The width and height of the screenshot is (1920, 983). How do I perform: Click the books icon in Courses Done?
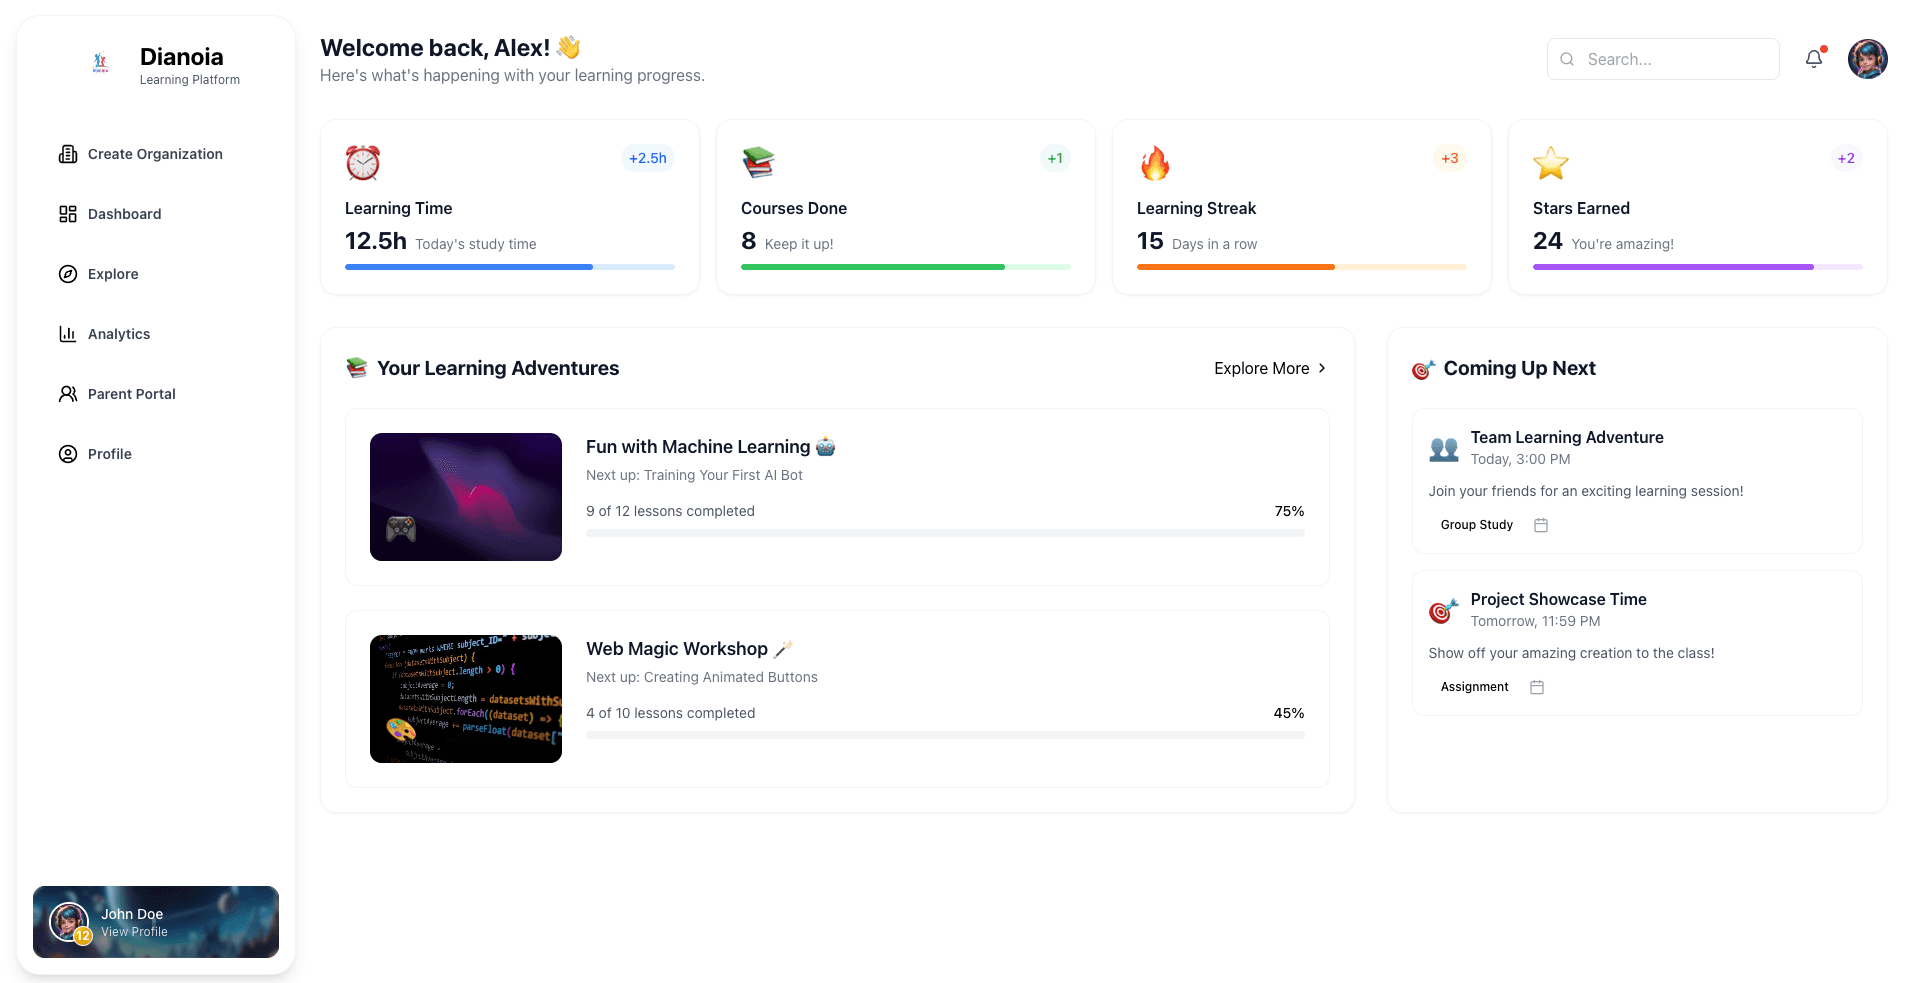coord(758,162)
